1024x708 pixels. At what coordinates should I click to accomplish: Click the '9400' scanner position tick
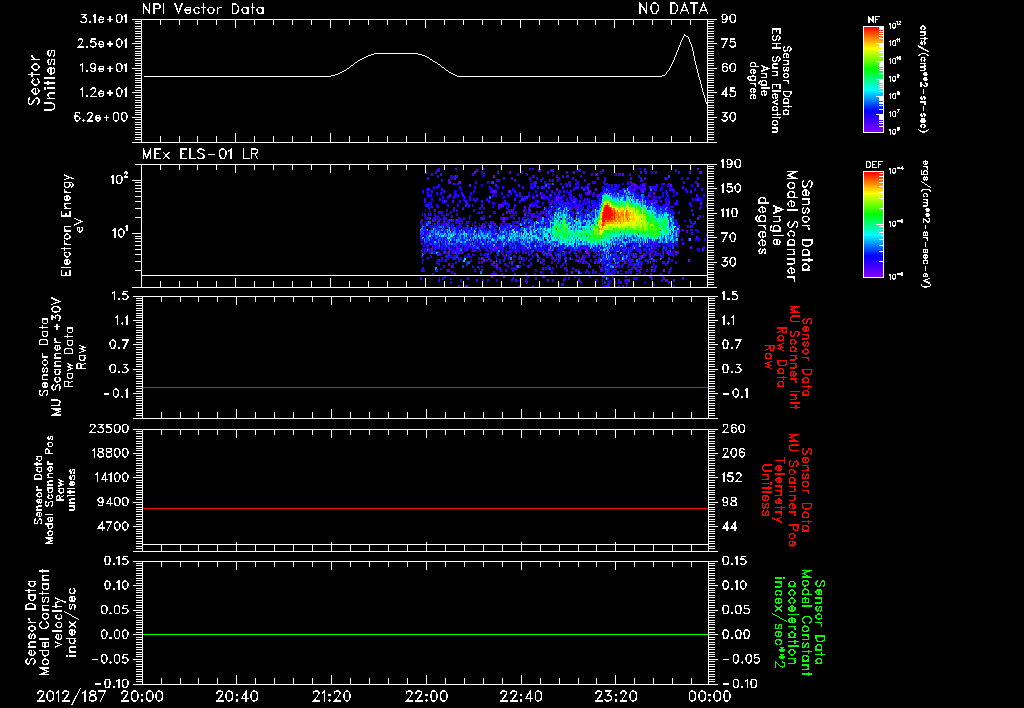point(112,502)
